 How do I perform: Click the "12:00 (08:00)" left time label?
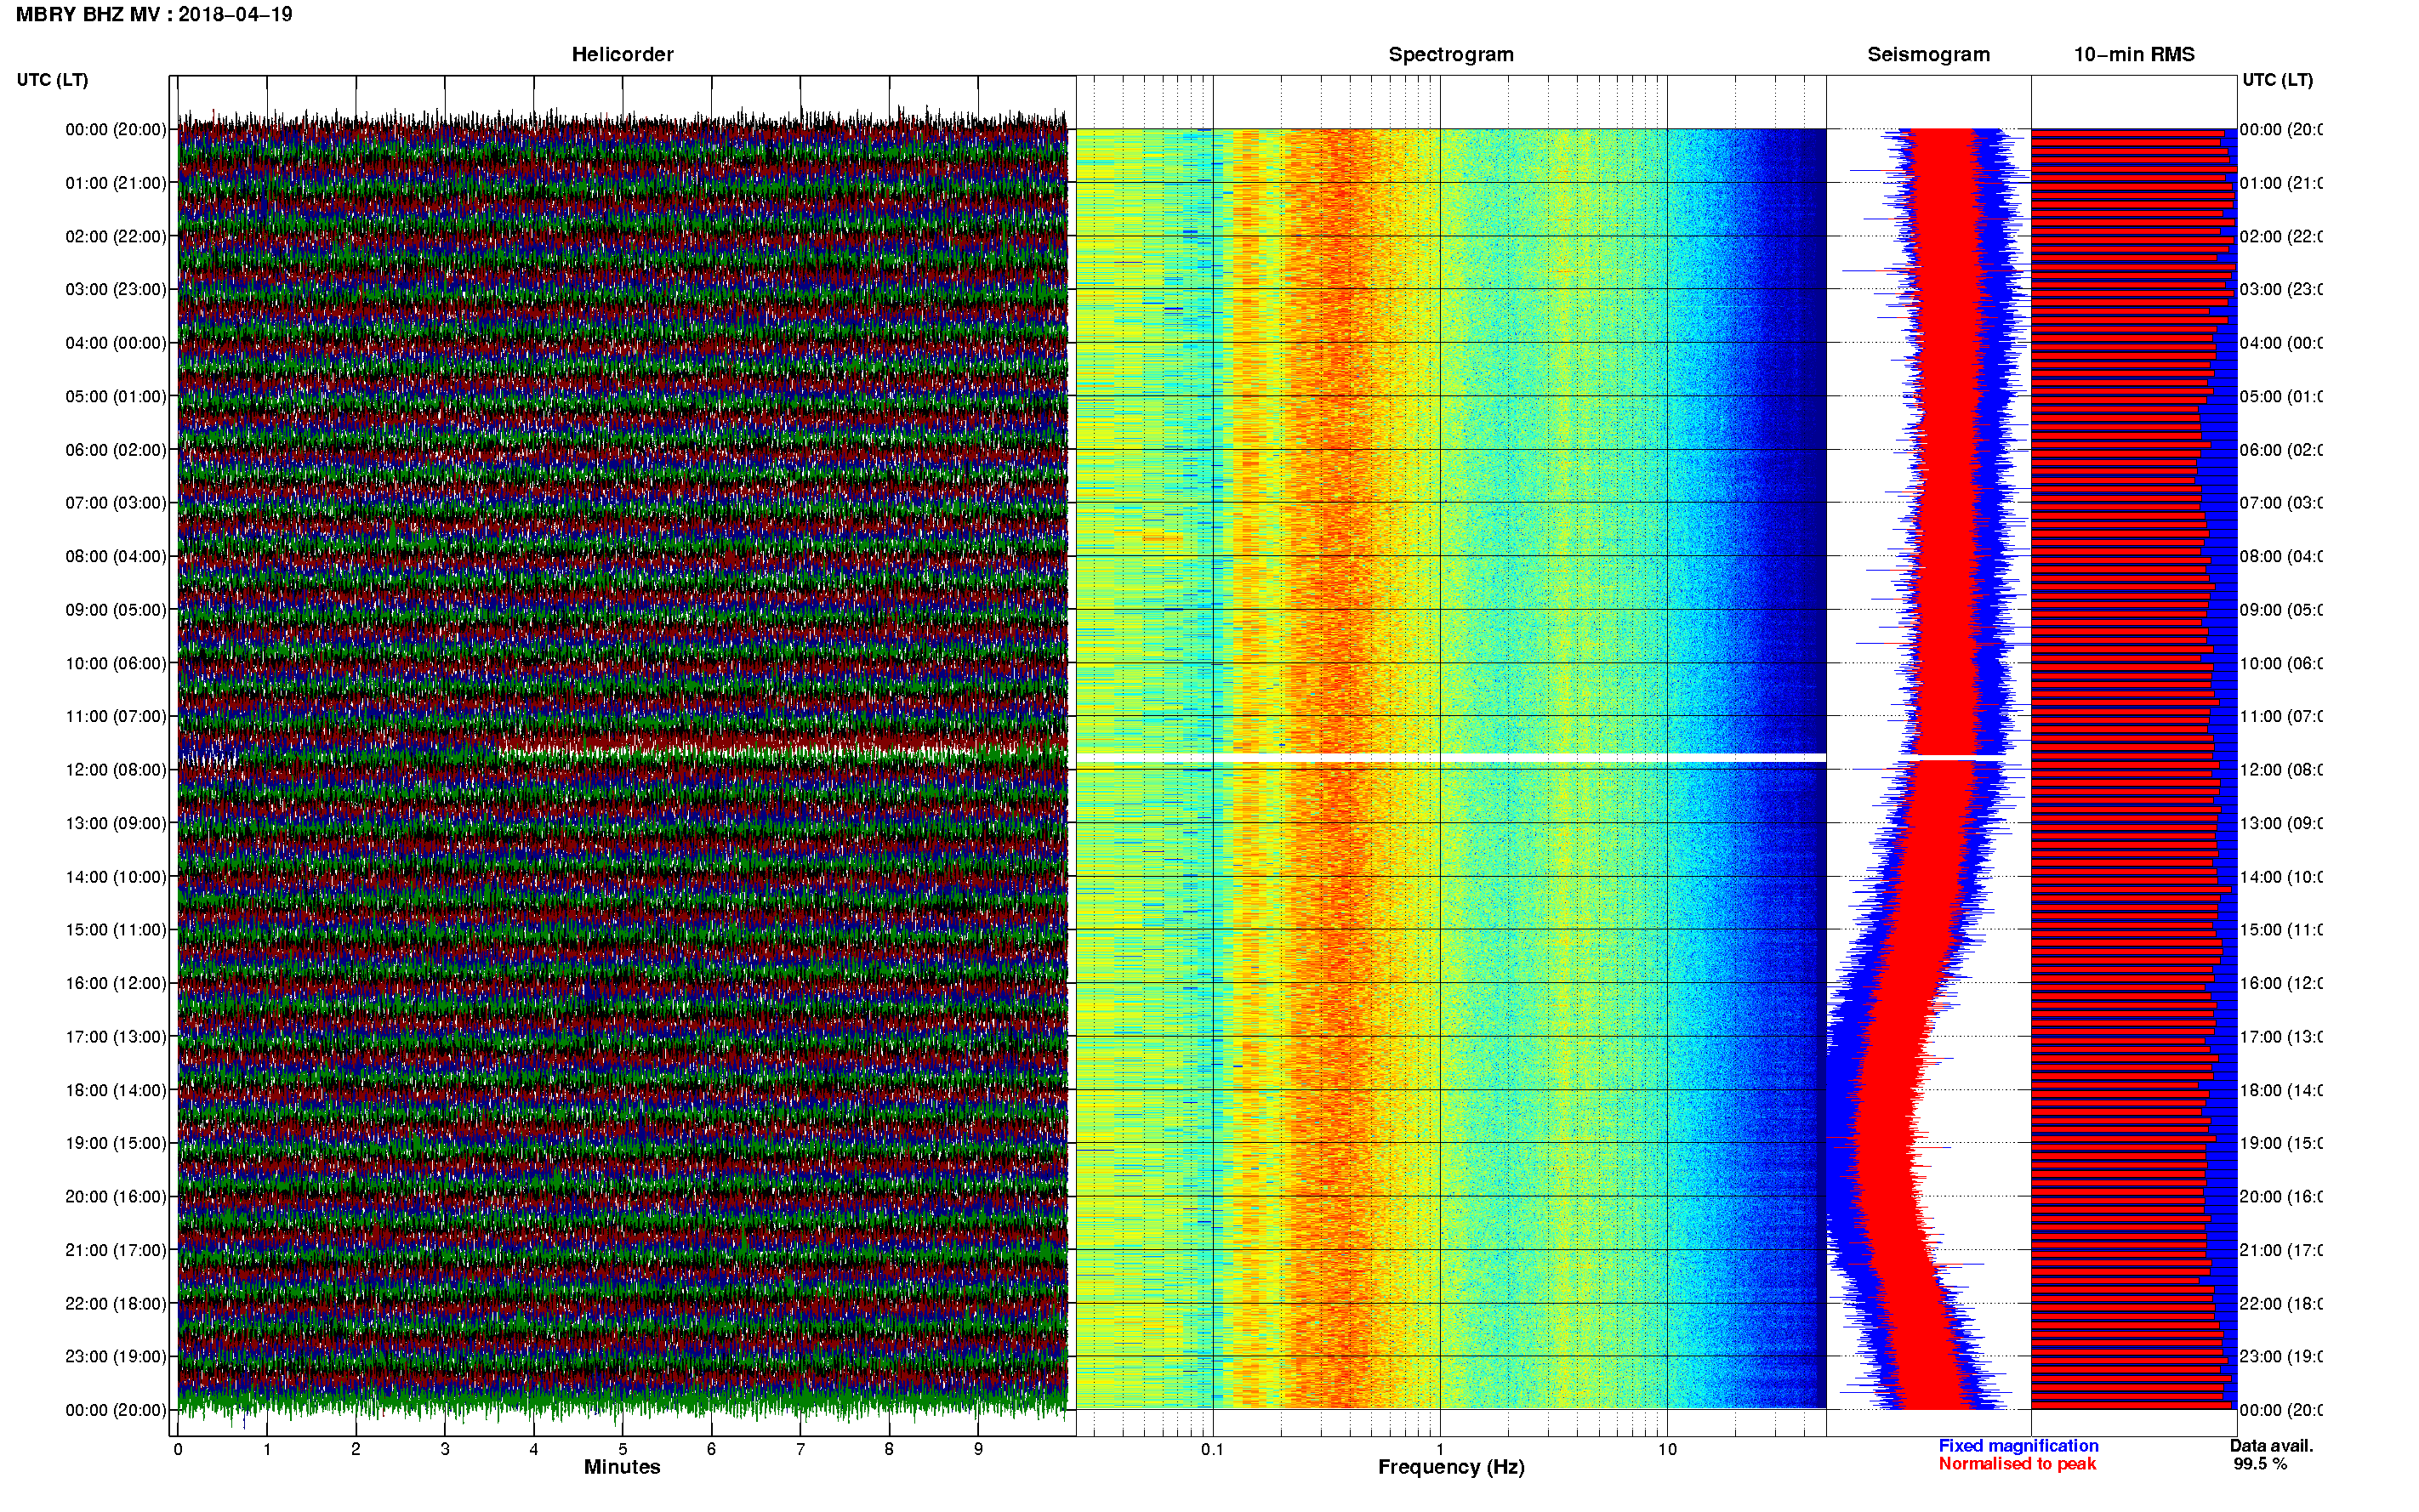point(116,769)
